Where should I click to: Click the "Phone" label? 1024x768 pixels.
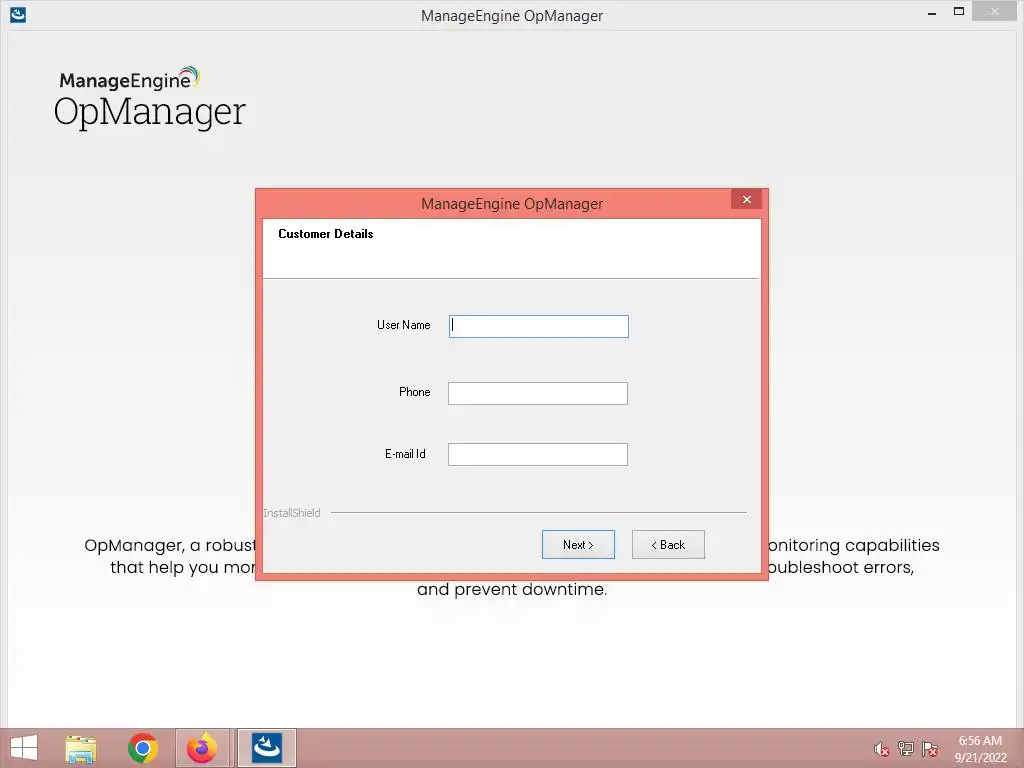tap(415, 392)
